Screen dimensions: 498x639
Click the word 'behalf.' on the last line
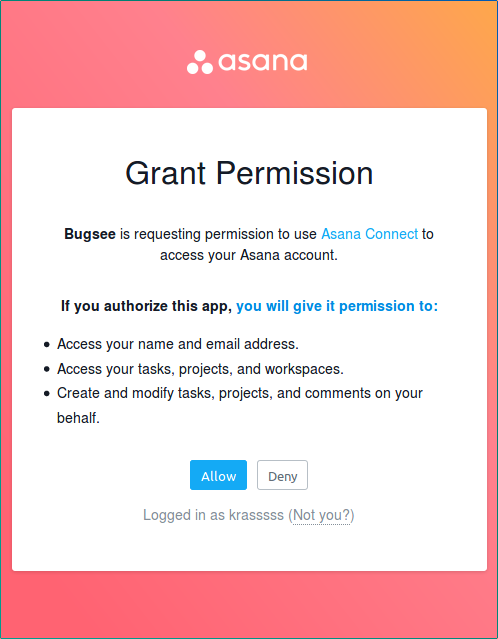pos(78,418)
